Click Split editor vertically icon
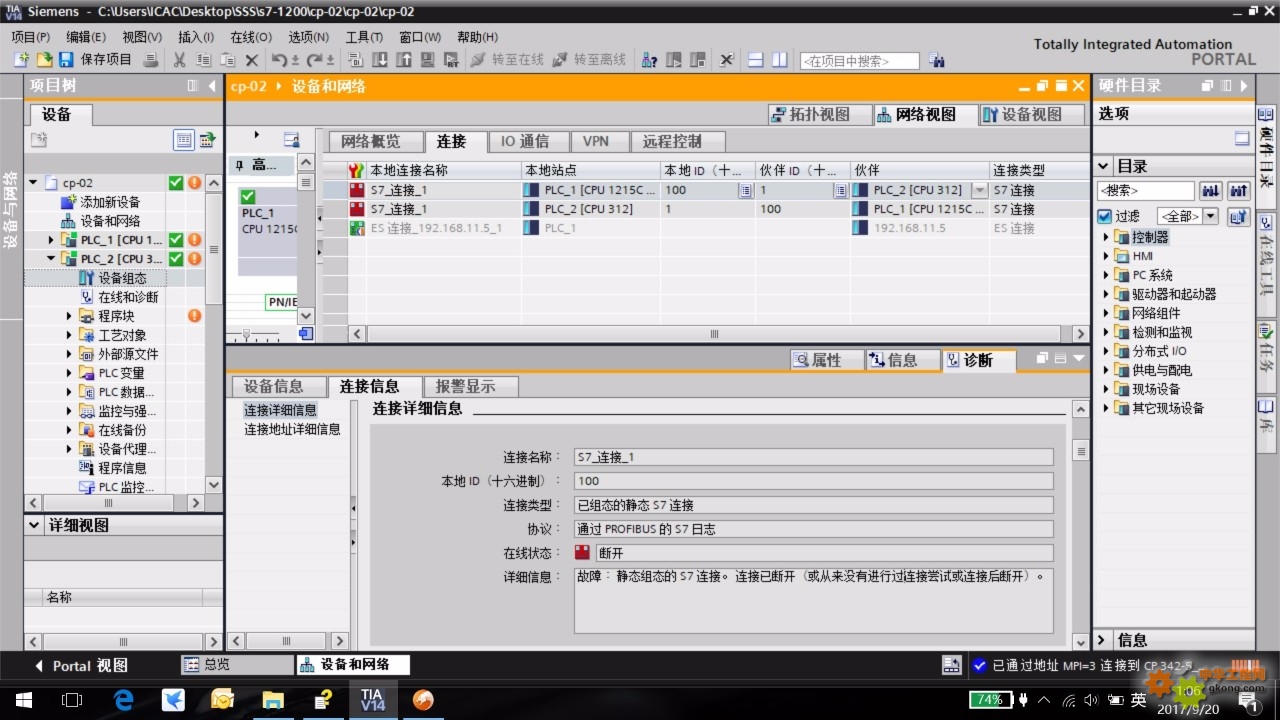 pos(779,60)
